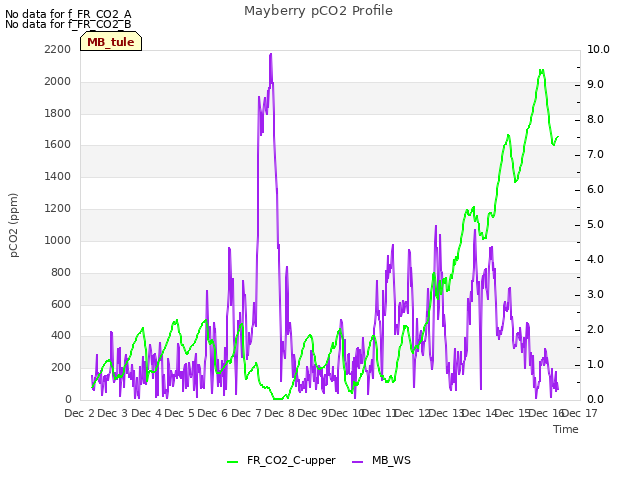Click the 'No data for f_FR_CO2_A' message
The width and height of the screenshot is (640, 480).
tap(68, 14)
